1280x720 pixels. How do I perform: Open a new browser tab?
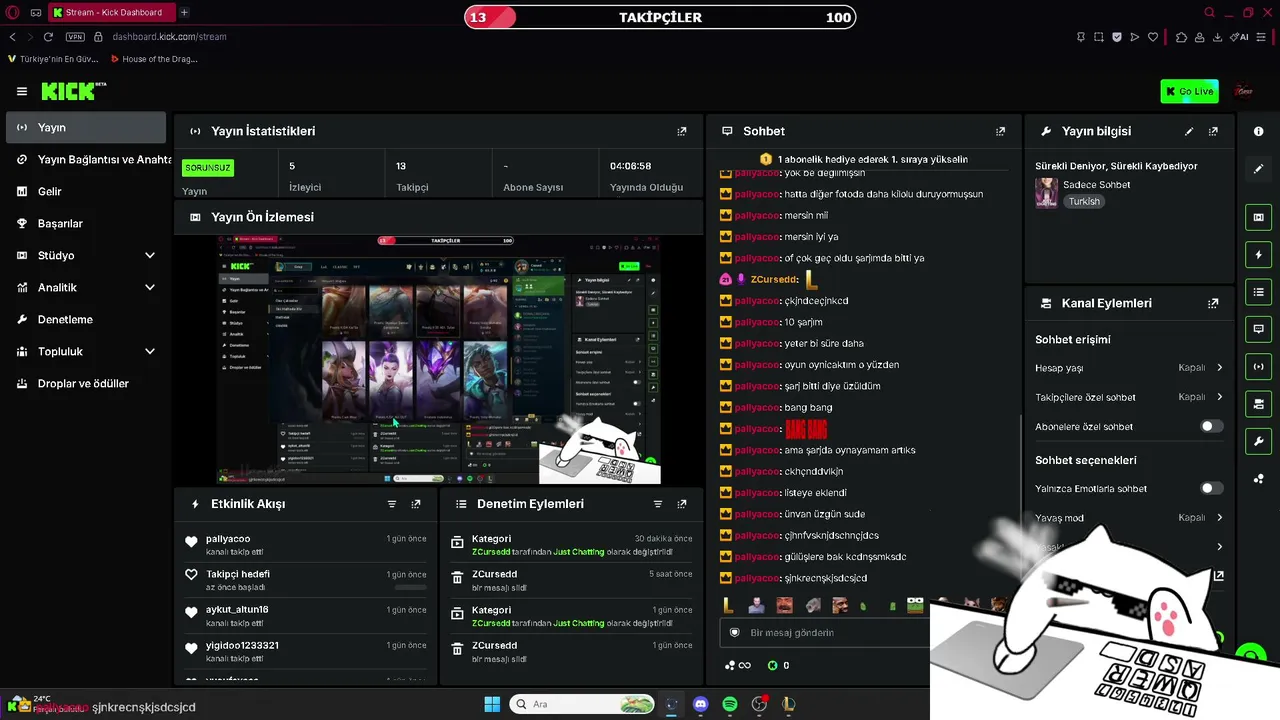[184, 13]
